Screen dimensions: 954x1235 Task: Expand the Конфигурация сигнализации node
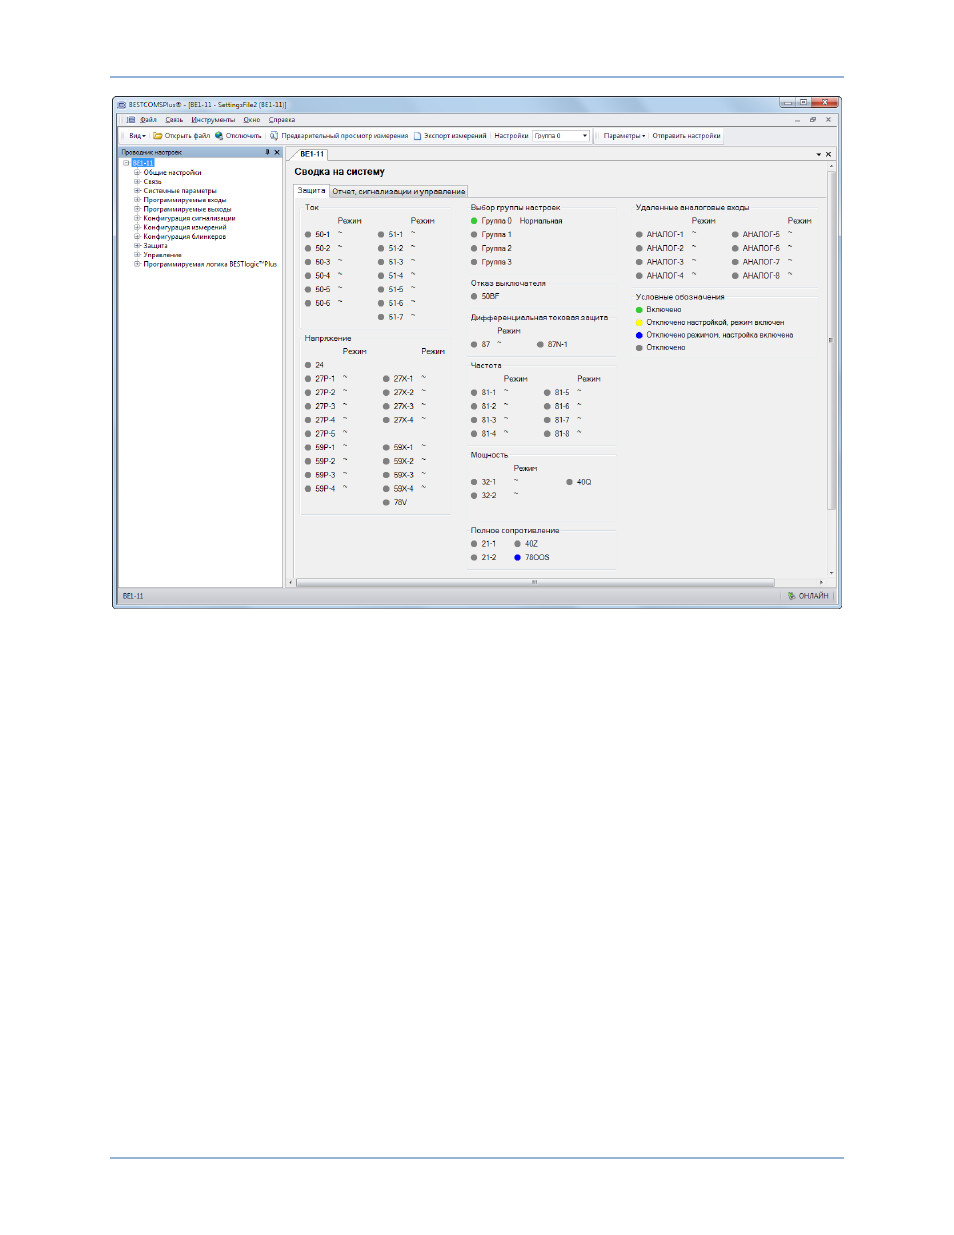click(x=137, y=218)
